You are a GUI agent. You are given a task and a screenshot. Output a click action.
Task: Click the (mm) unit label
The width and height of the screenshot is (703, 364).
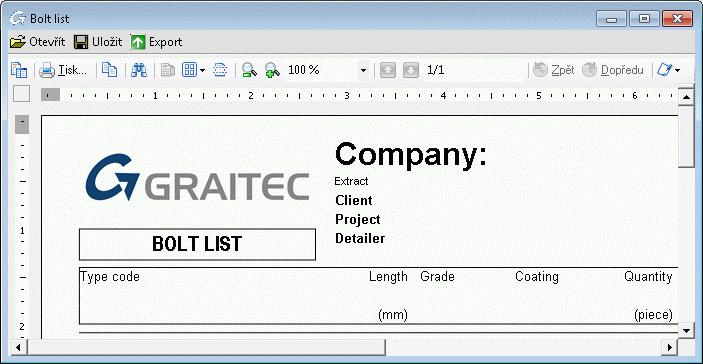tap(393, 315)
